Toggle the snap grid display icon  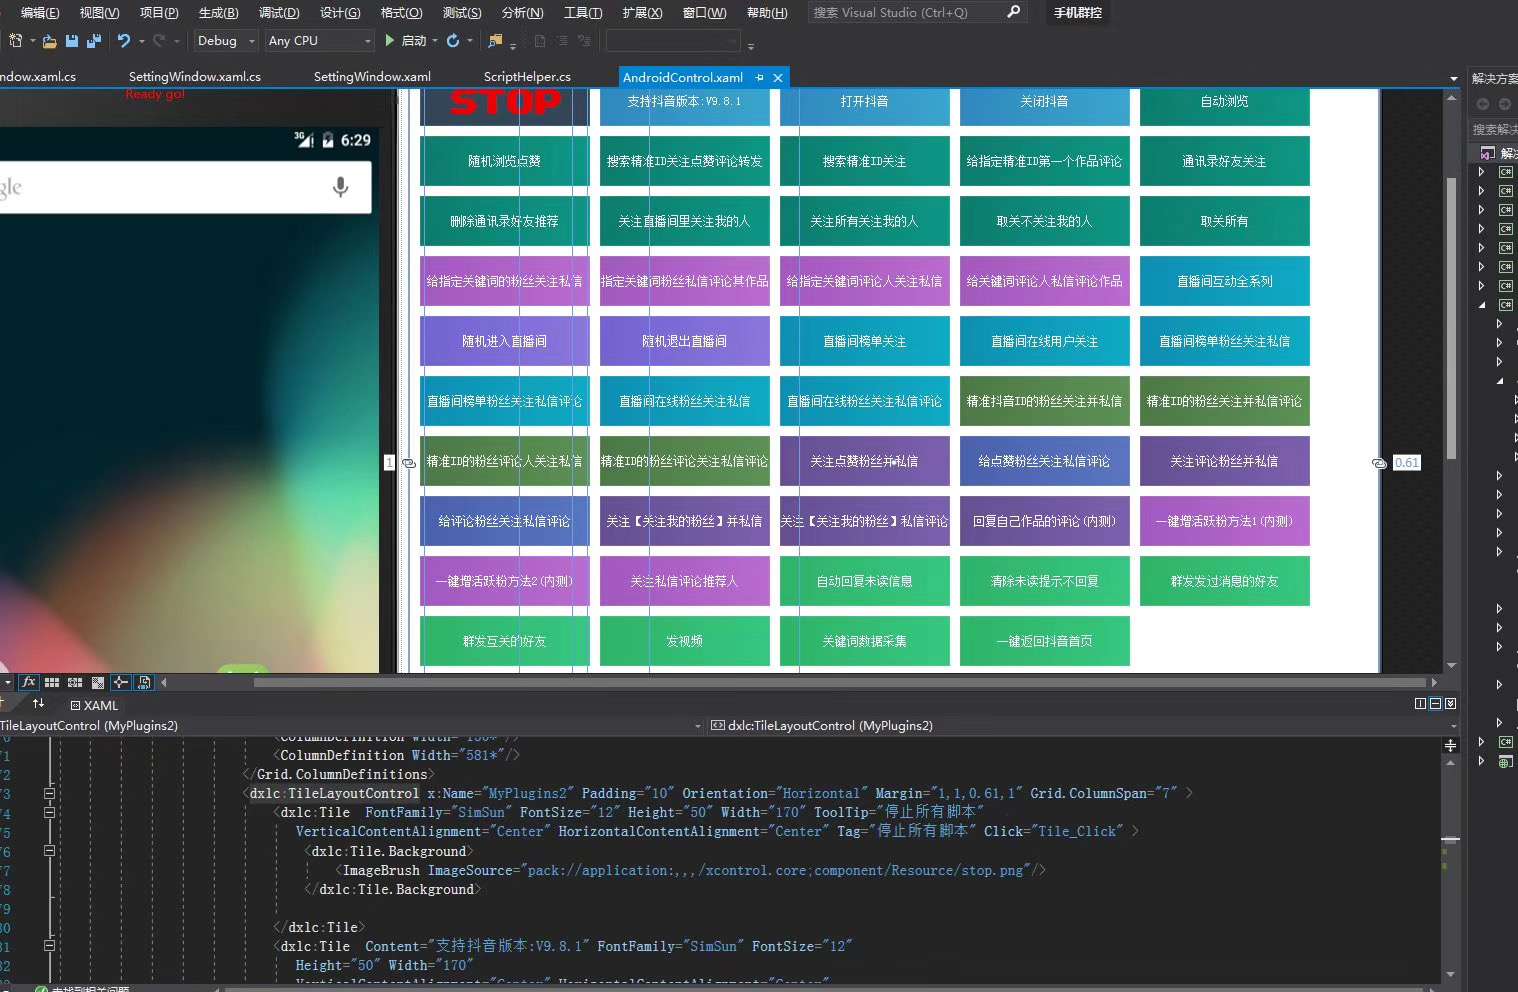coord(52,682)
